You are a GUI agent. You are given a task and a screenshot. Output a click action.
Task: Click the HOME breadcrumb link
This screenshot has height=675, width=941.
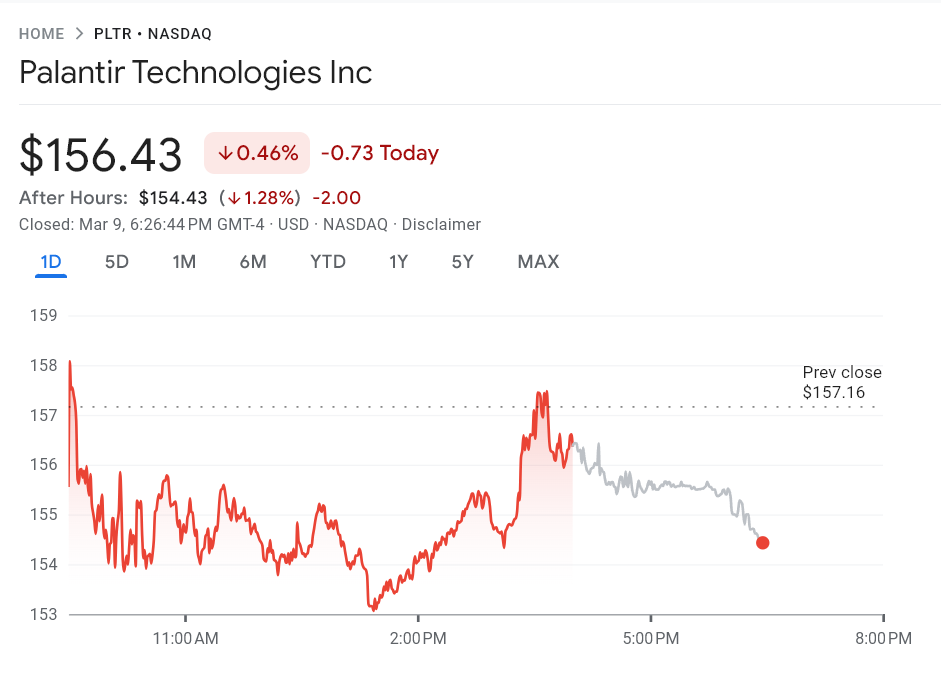pyautogui.click(x=42, y=34)
